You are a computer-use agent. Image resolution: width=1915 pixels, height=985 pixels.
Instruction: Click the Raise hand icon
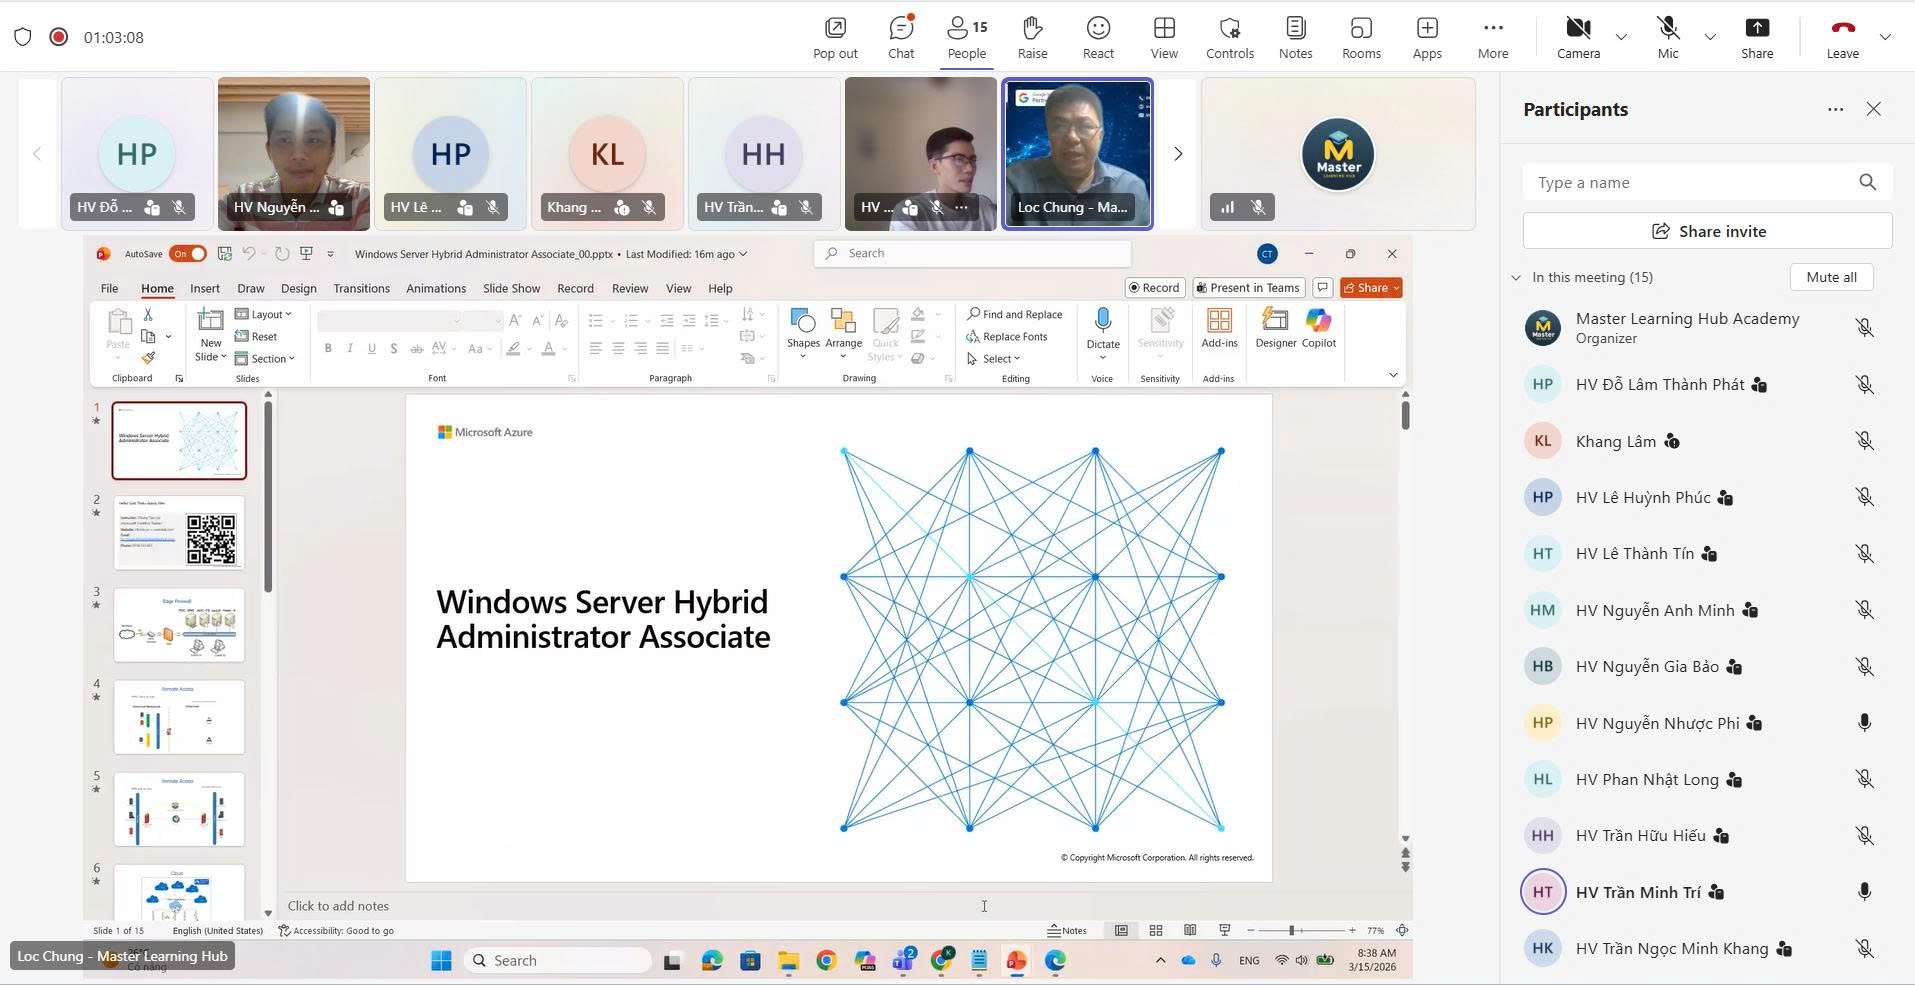click(1032, 37)
